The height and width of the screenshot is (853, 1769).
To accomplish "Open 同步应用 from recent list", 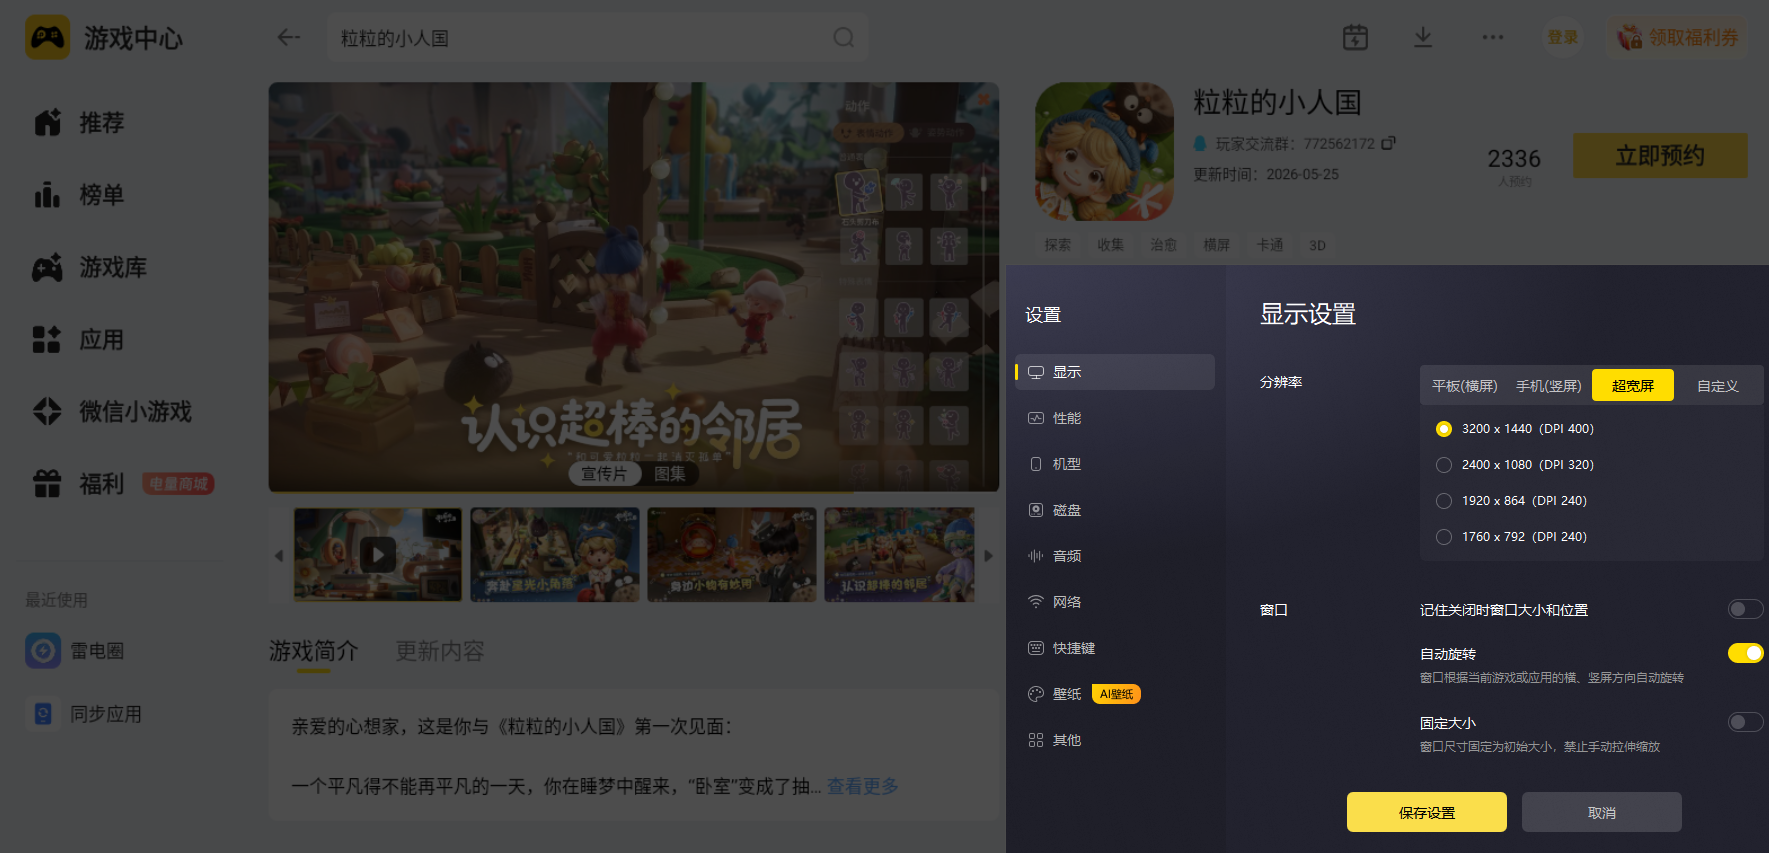I will click(85, 714).
